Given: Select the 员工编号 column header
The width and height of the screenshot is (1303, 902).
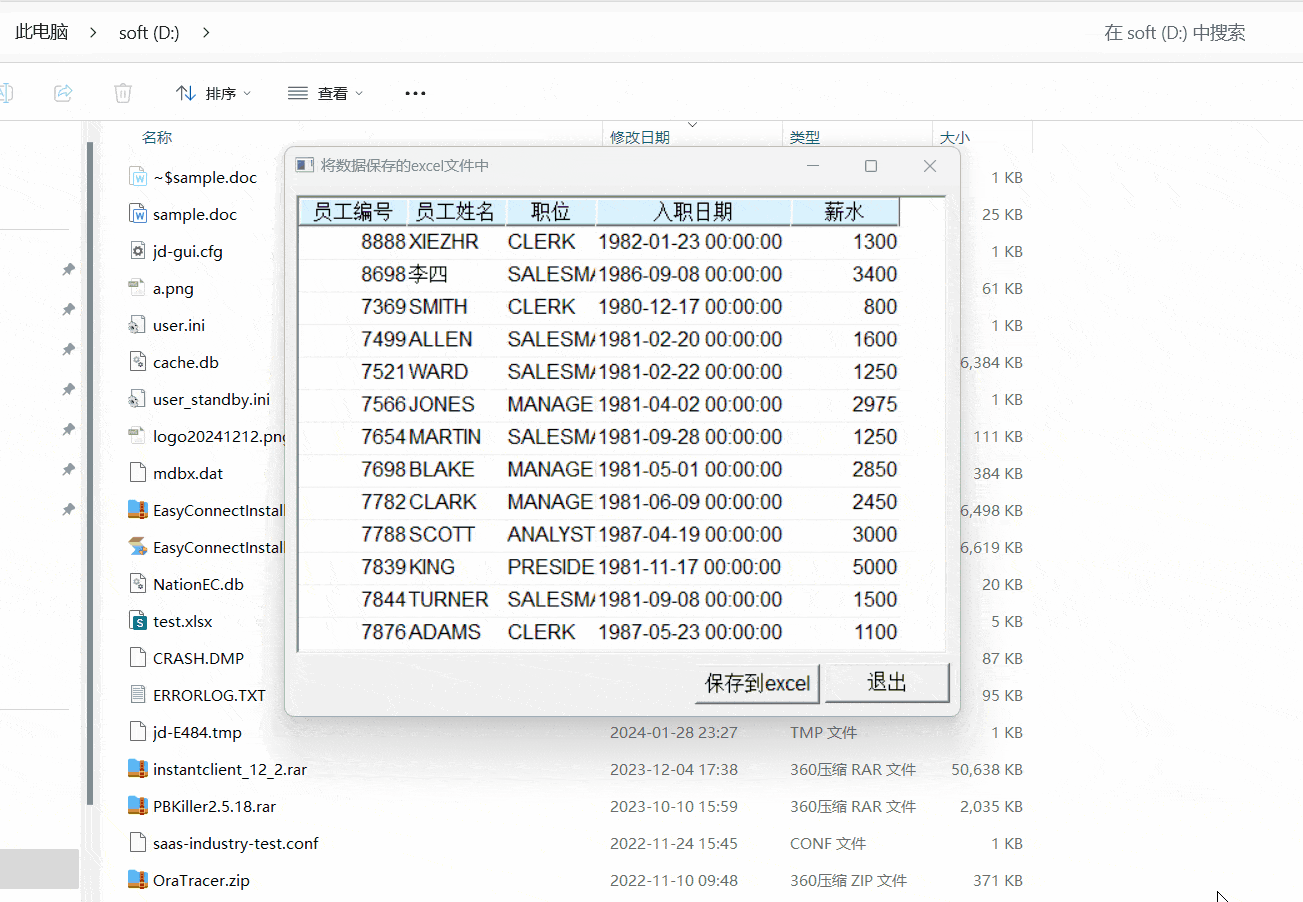Looking at the screenshot, I should [353, 212].
